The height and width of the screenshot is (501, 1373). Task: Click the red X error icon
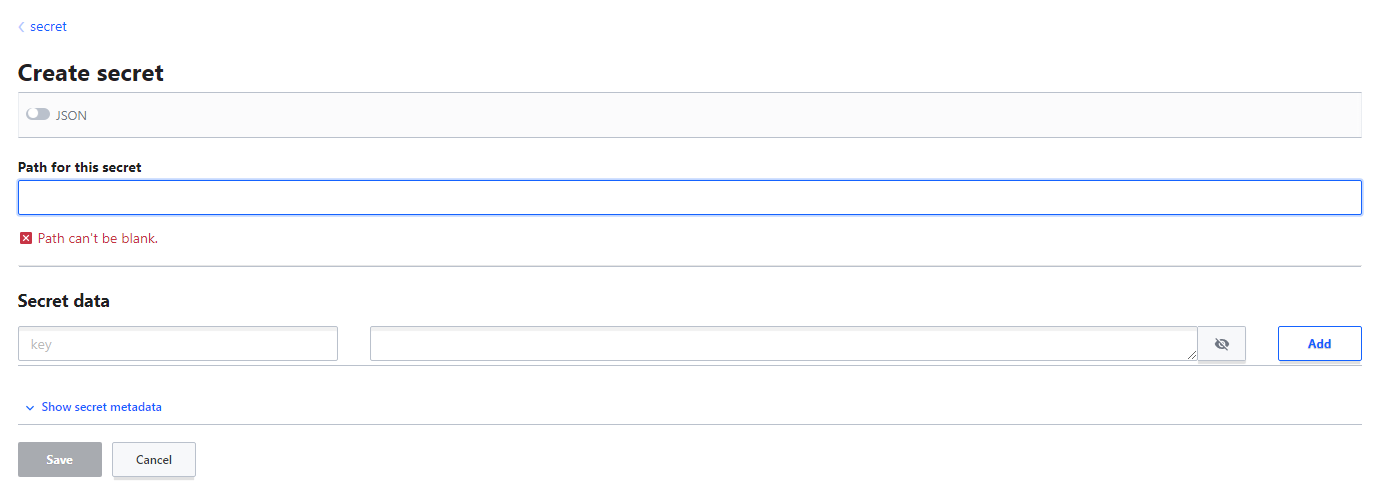point(26,238)
